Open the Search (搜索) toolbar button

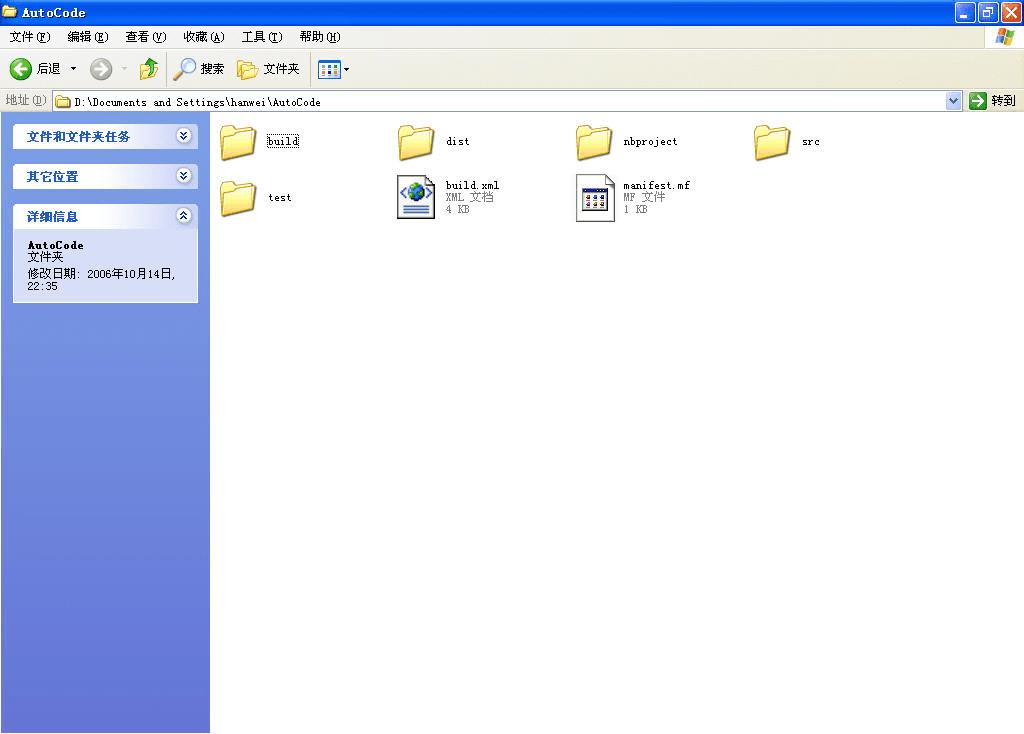point(199,69)
